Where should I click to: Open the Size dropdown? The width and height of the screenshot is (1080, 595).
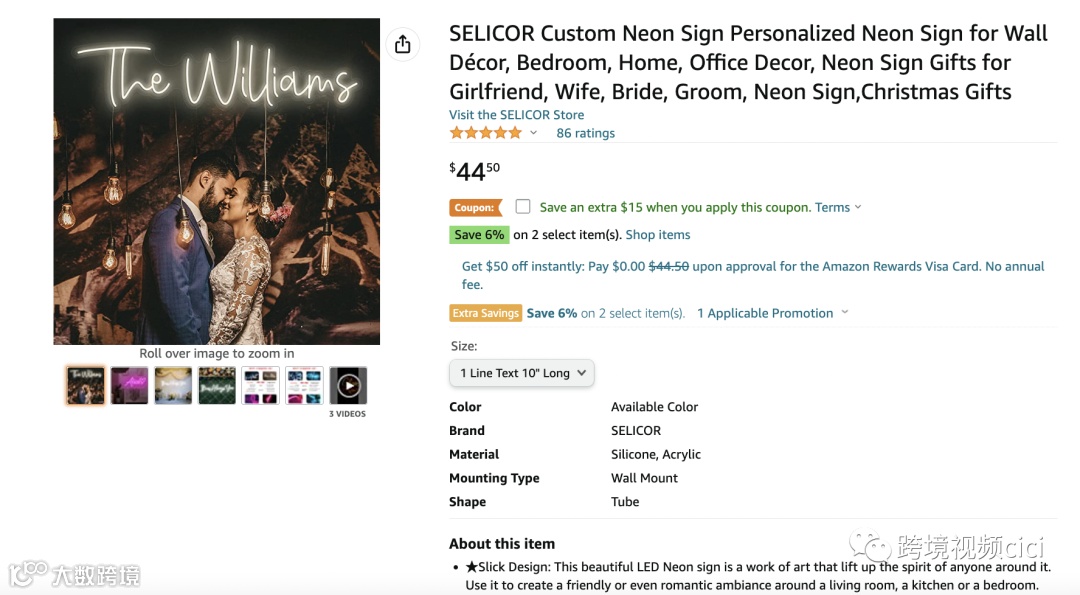click(x=522, y=373)
